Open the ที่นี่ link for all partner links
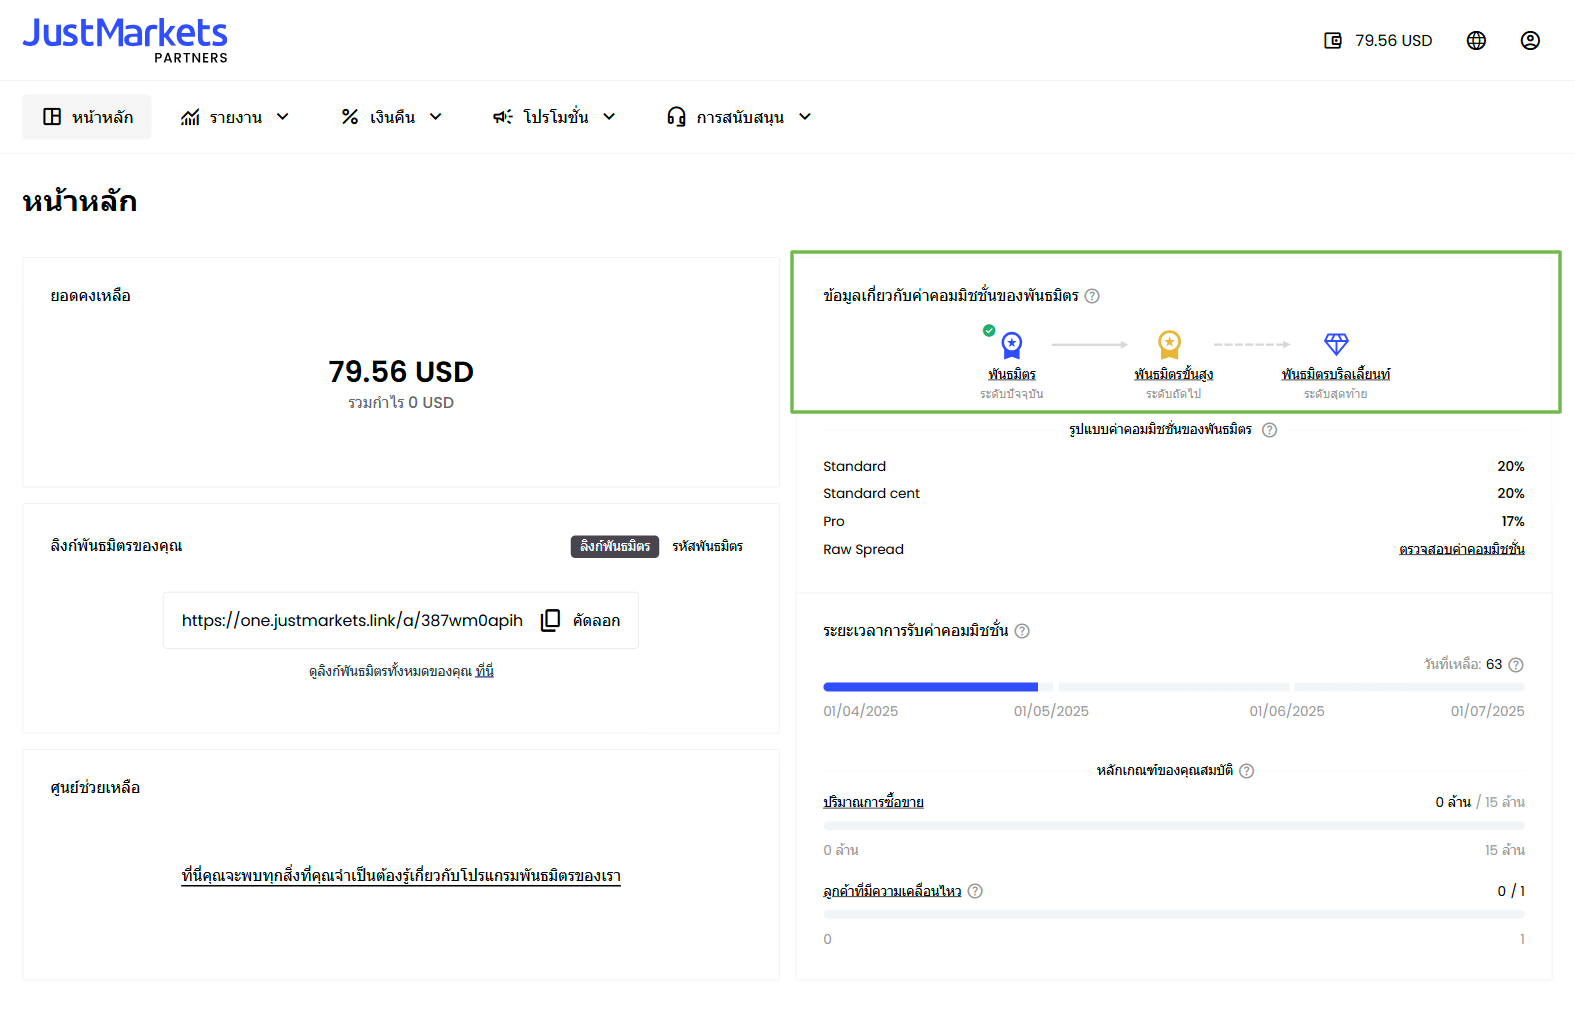The width and height of the screenshot is (1575, 1012). (485, 671)
